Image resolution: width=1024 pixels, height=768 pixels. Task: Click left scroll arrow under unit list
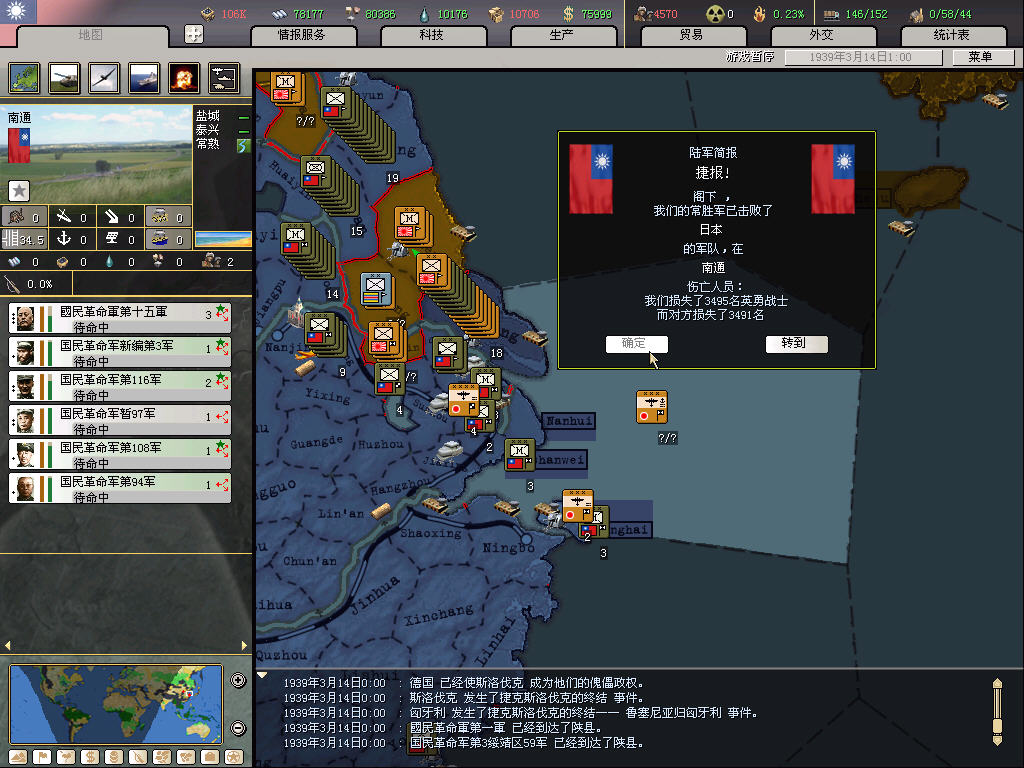pyautogui.click(x=7, y=645)
